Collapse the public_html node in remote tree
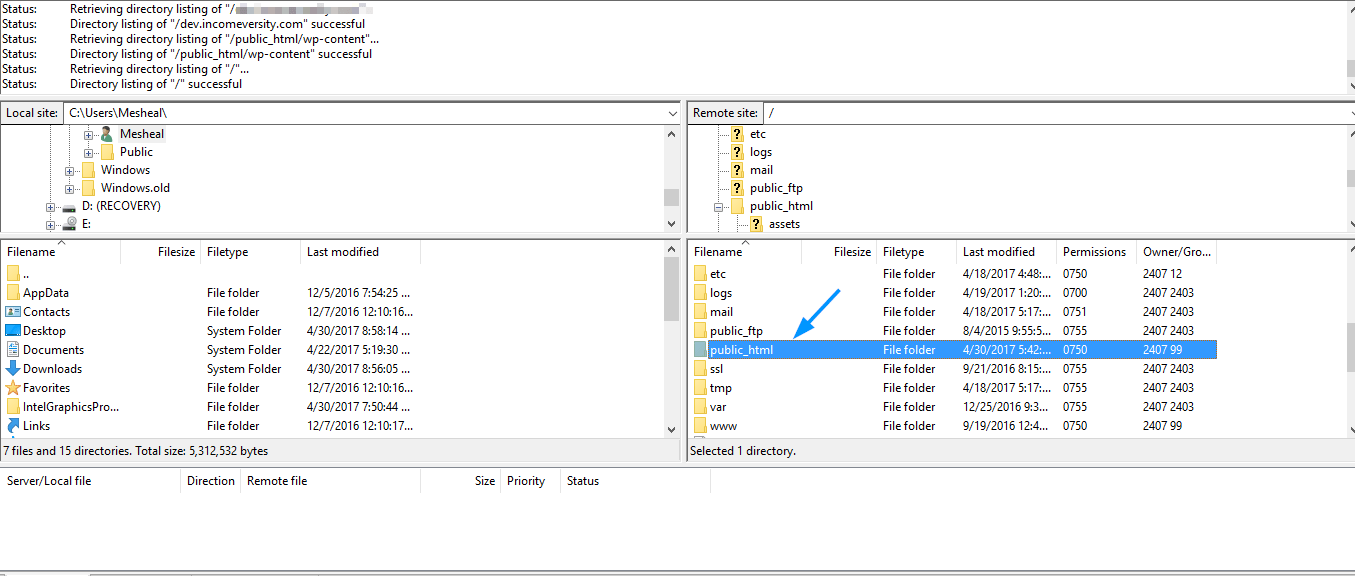 718,207
